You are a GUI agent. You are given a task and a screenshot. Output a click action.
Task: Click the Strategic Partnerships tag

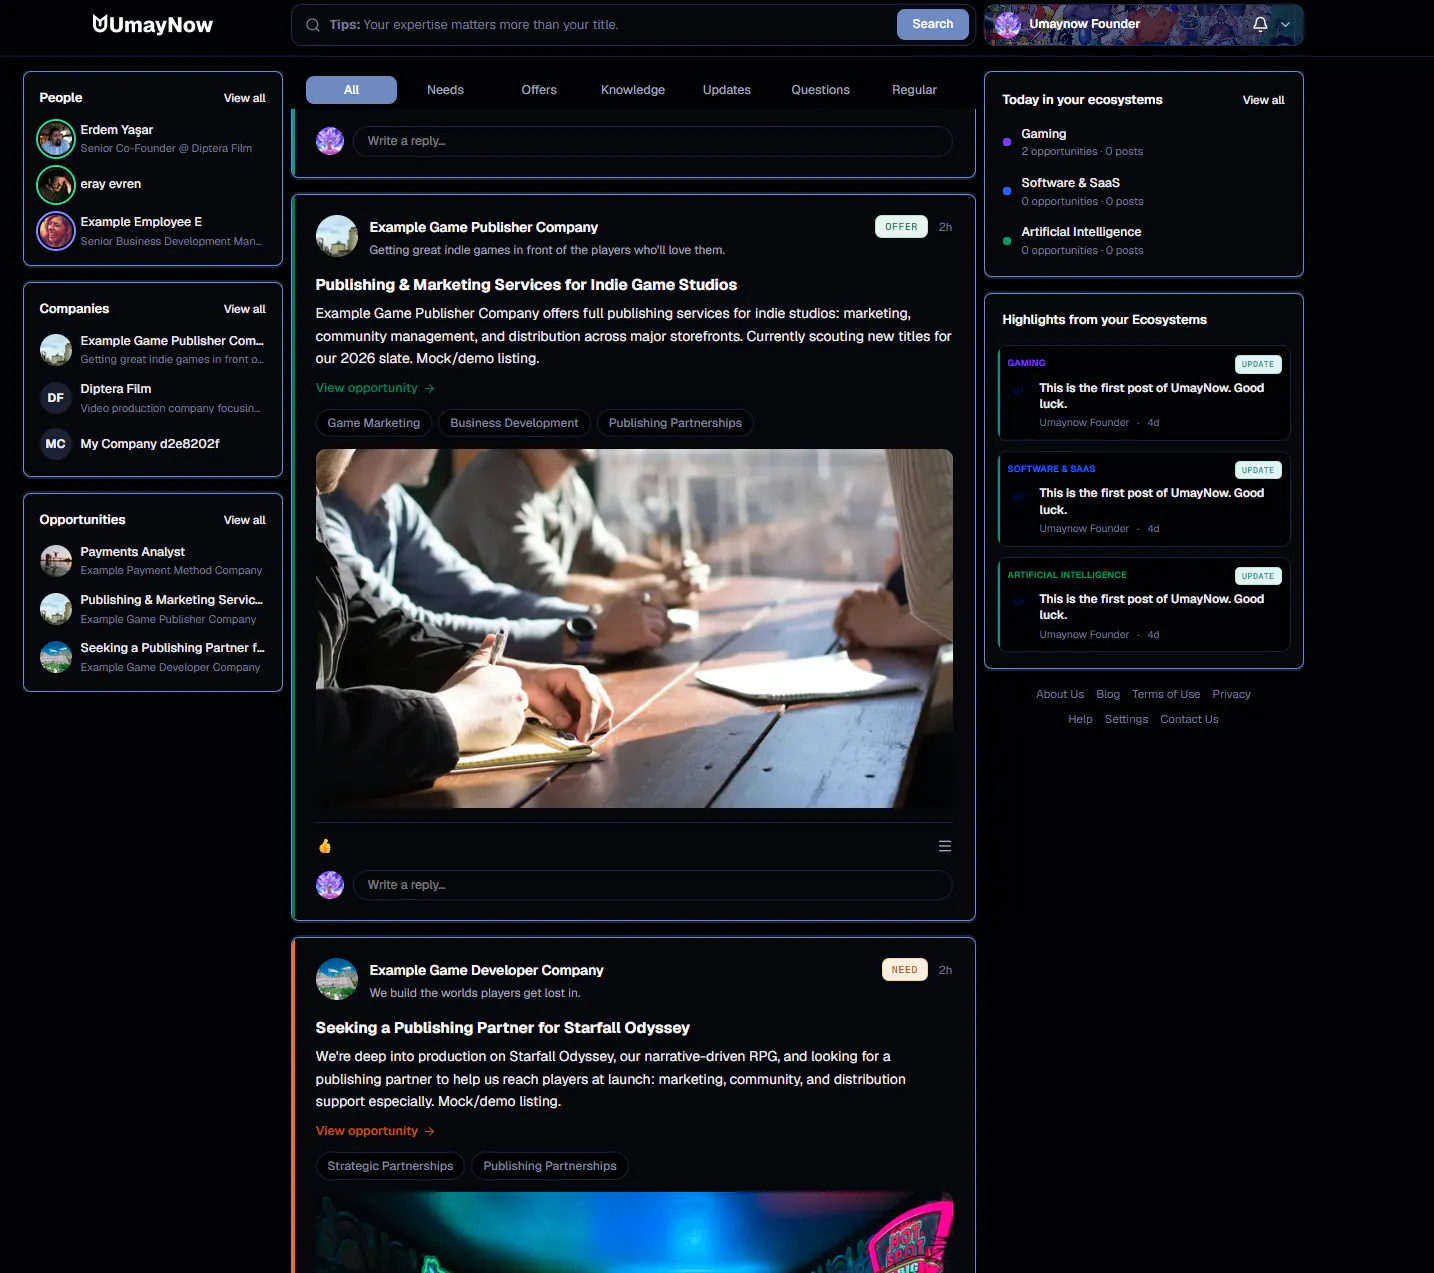[390, 1166]
